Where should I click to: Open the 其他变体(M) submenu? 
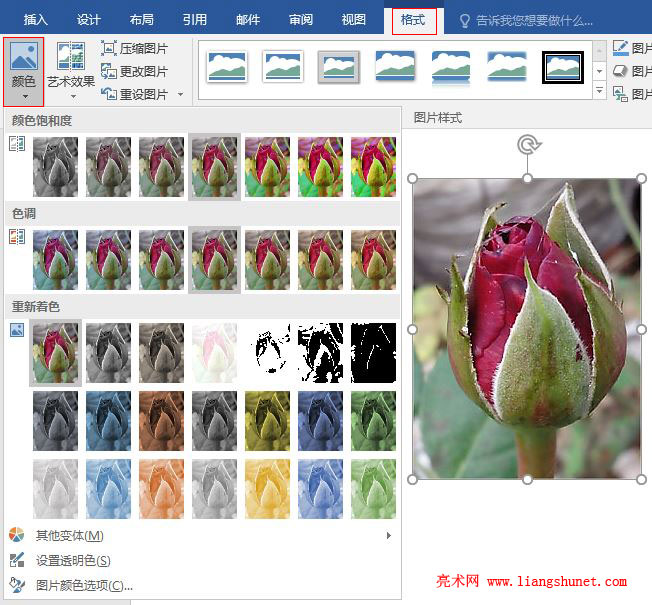pyautogui.click(x=203, y=535)
